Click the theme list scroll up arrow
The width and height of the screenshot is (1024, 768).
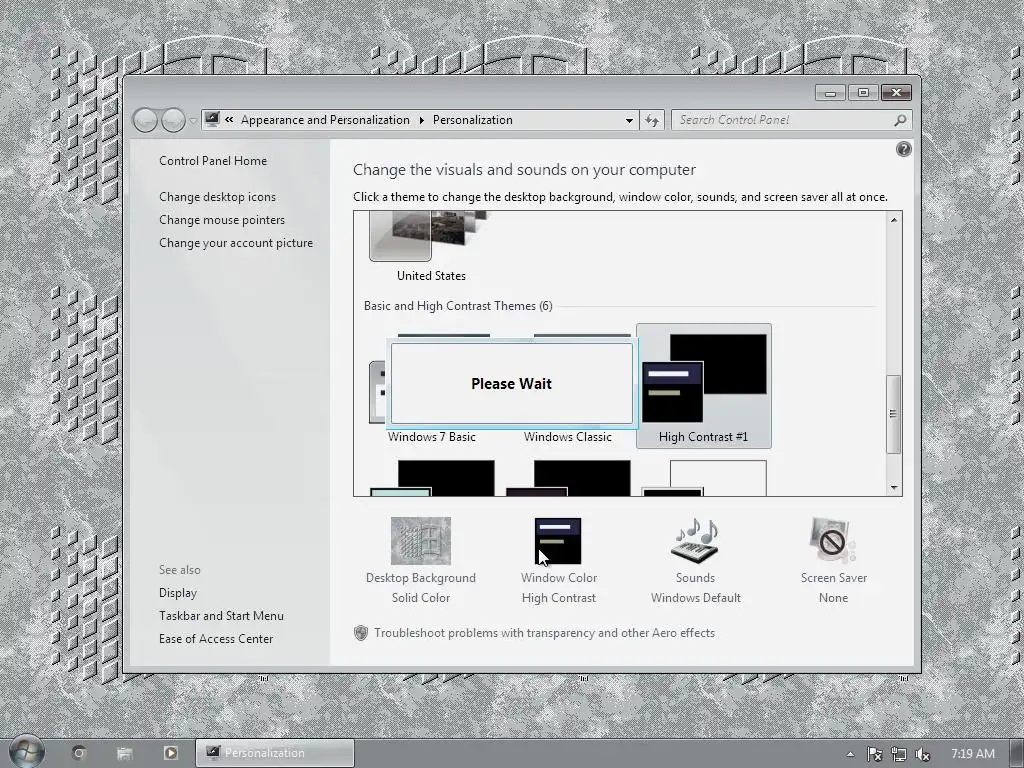894,220
